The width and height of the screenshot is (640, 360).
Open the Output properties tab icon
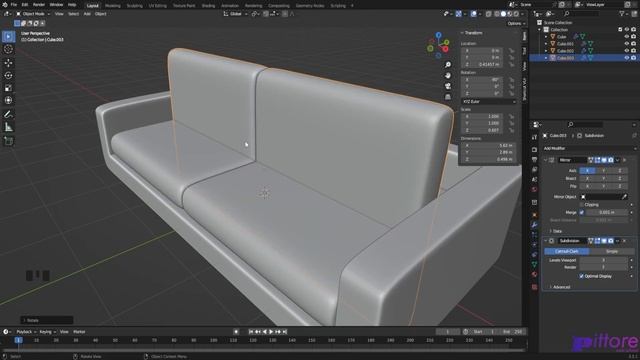pos(534,160)
